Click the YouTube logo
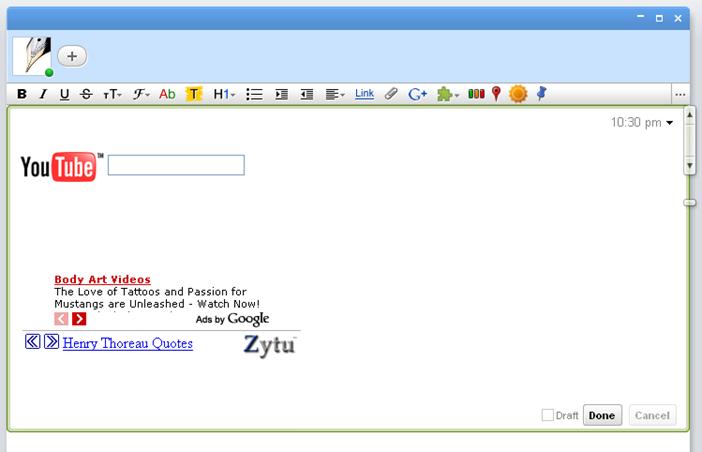Image resolution: width=702 pixels, height=452 pixels. [x=61, y=167]
